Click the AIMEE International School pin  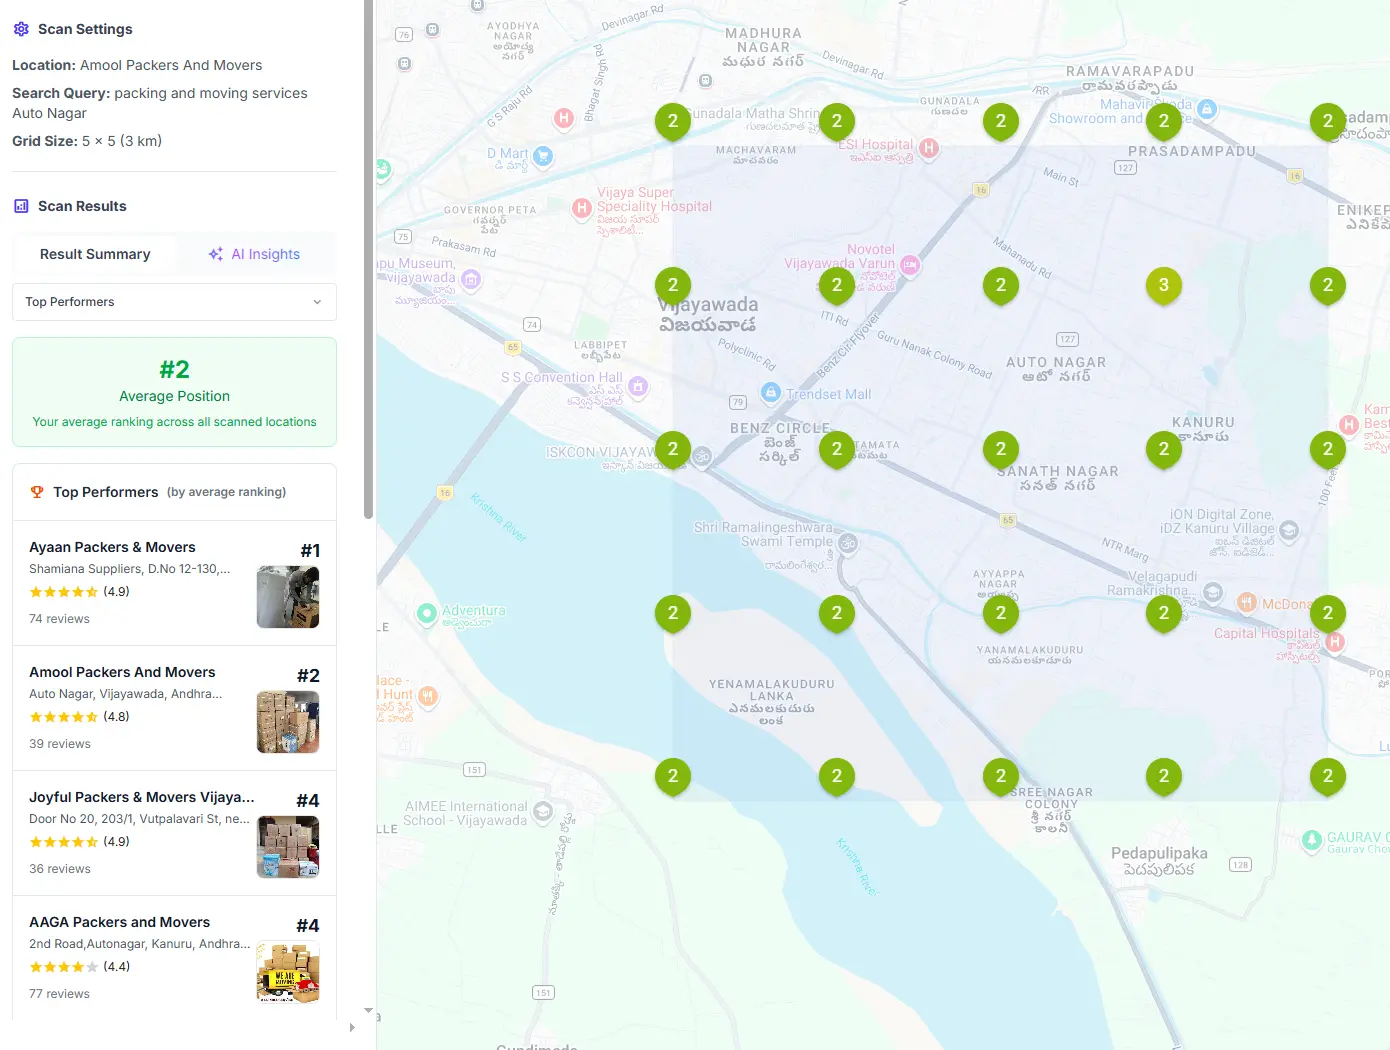click(x=543, y=811)
